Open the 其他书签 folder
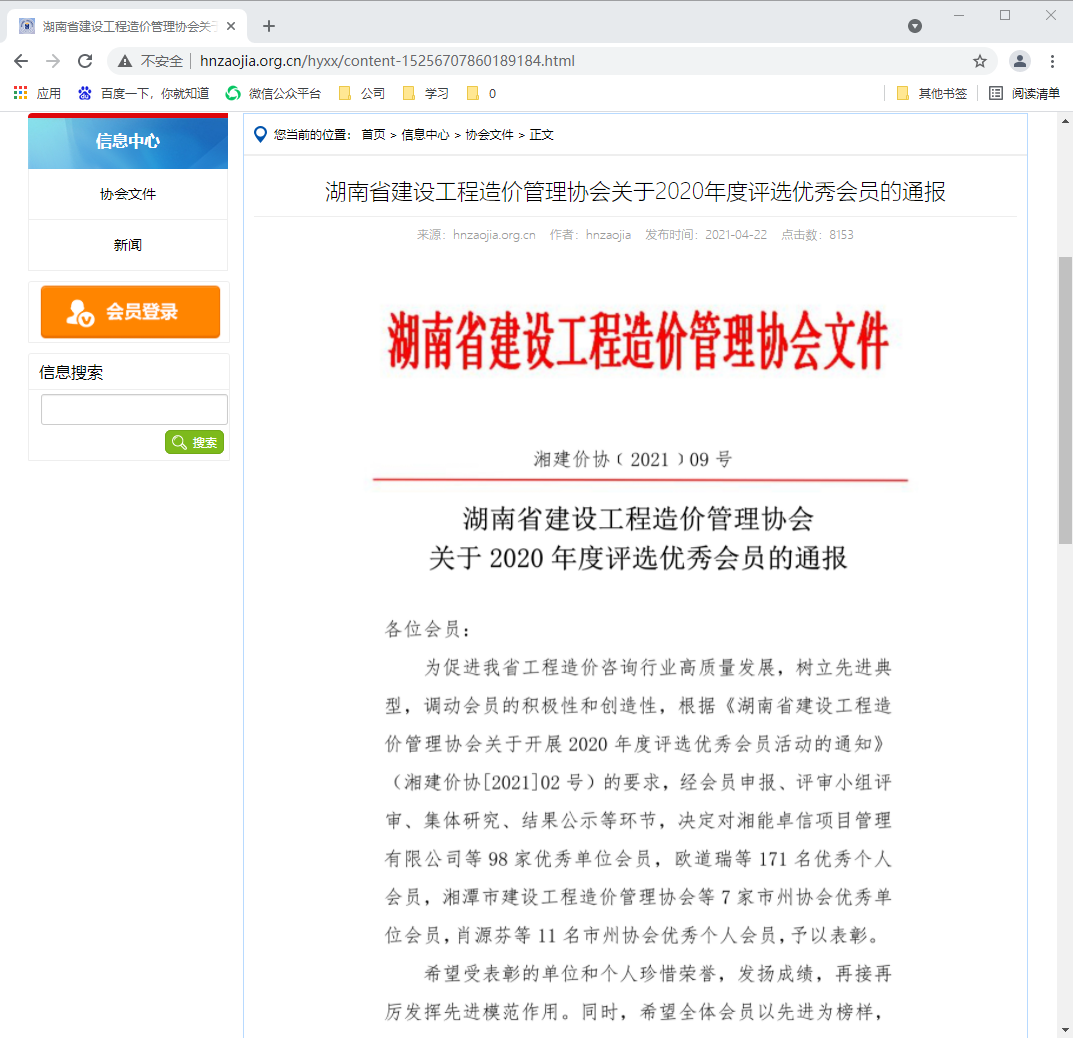The height and width of the screenshot is (1038, 1073). click(x=931, y=93)
